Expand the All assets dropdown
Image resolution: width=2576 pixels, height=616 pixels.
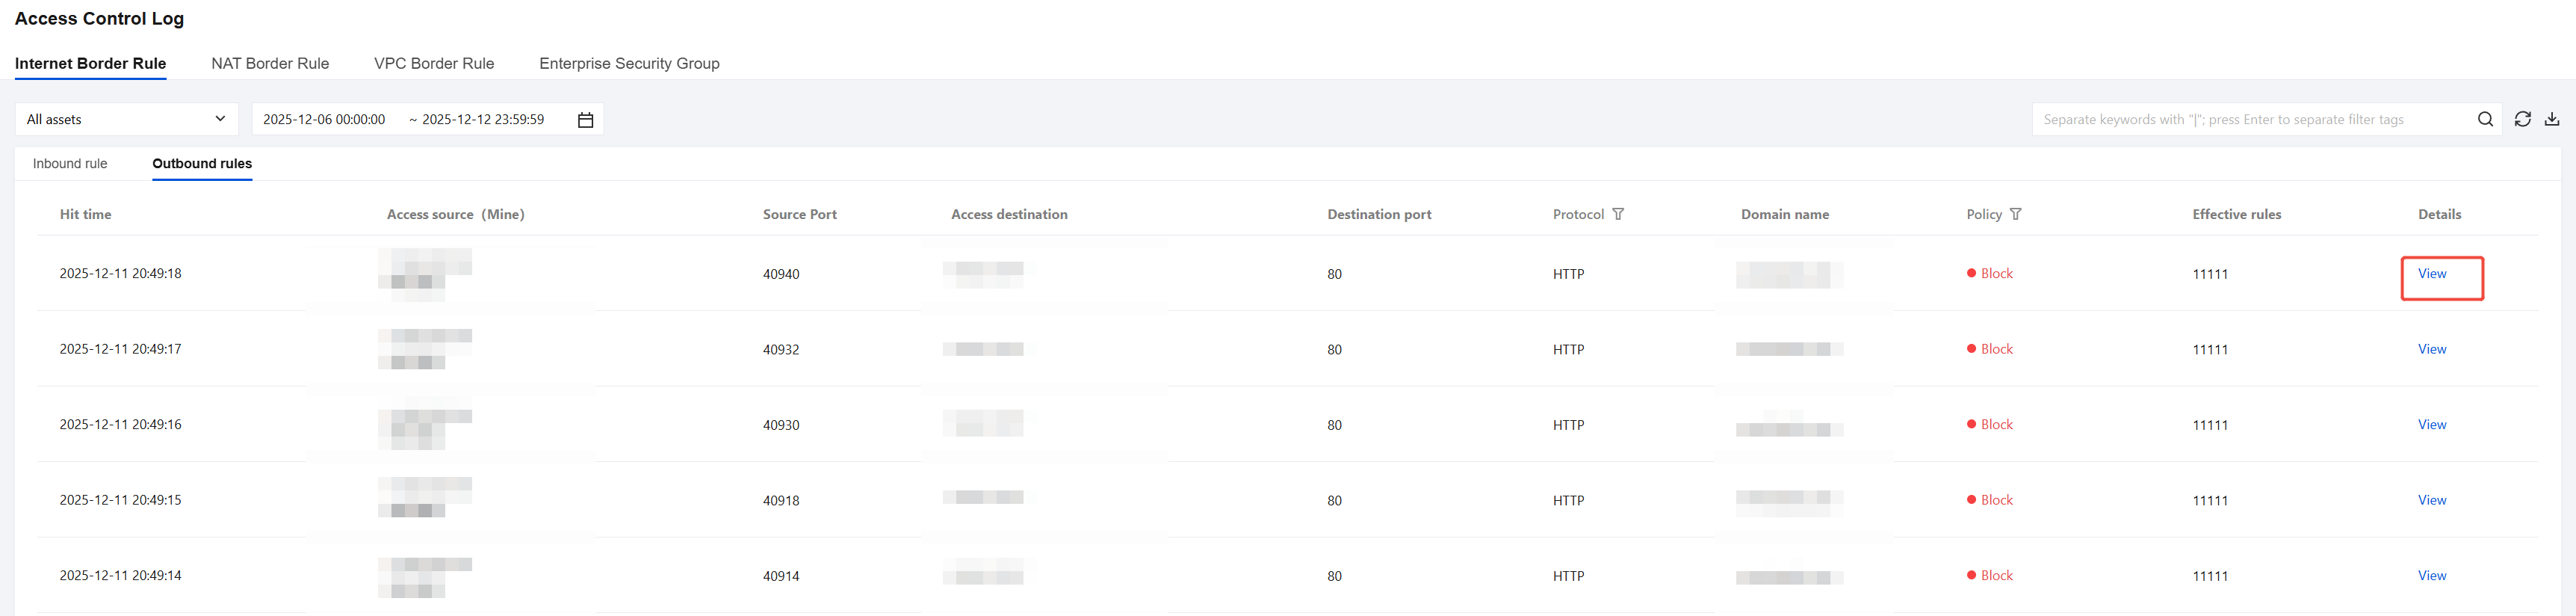point(127,119)
